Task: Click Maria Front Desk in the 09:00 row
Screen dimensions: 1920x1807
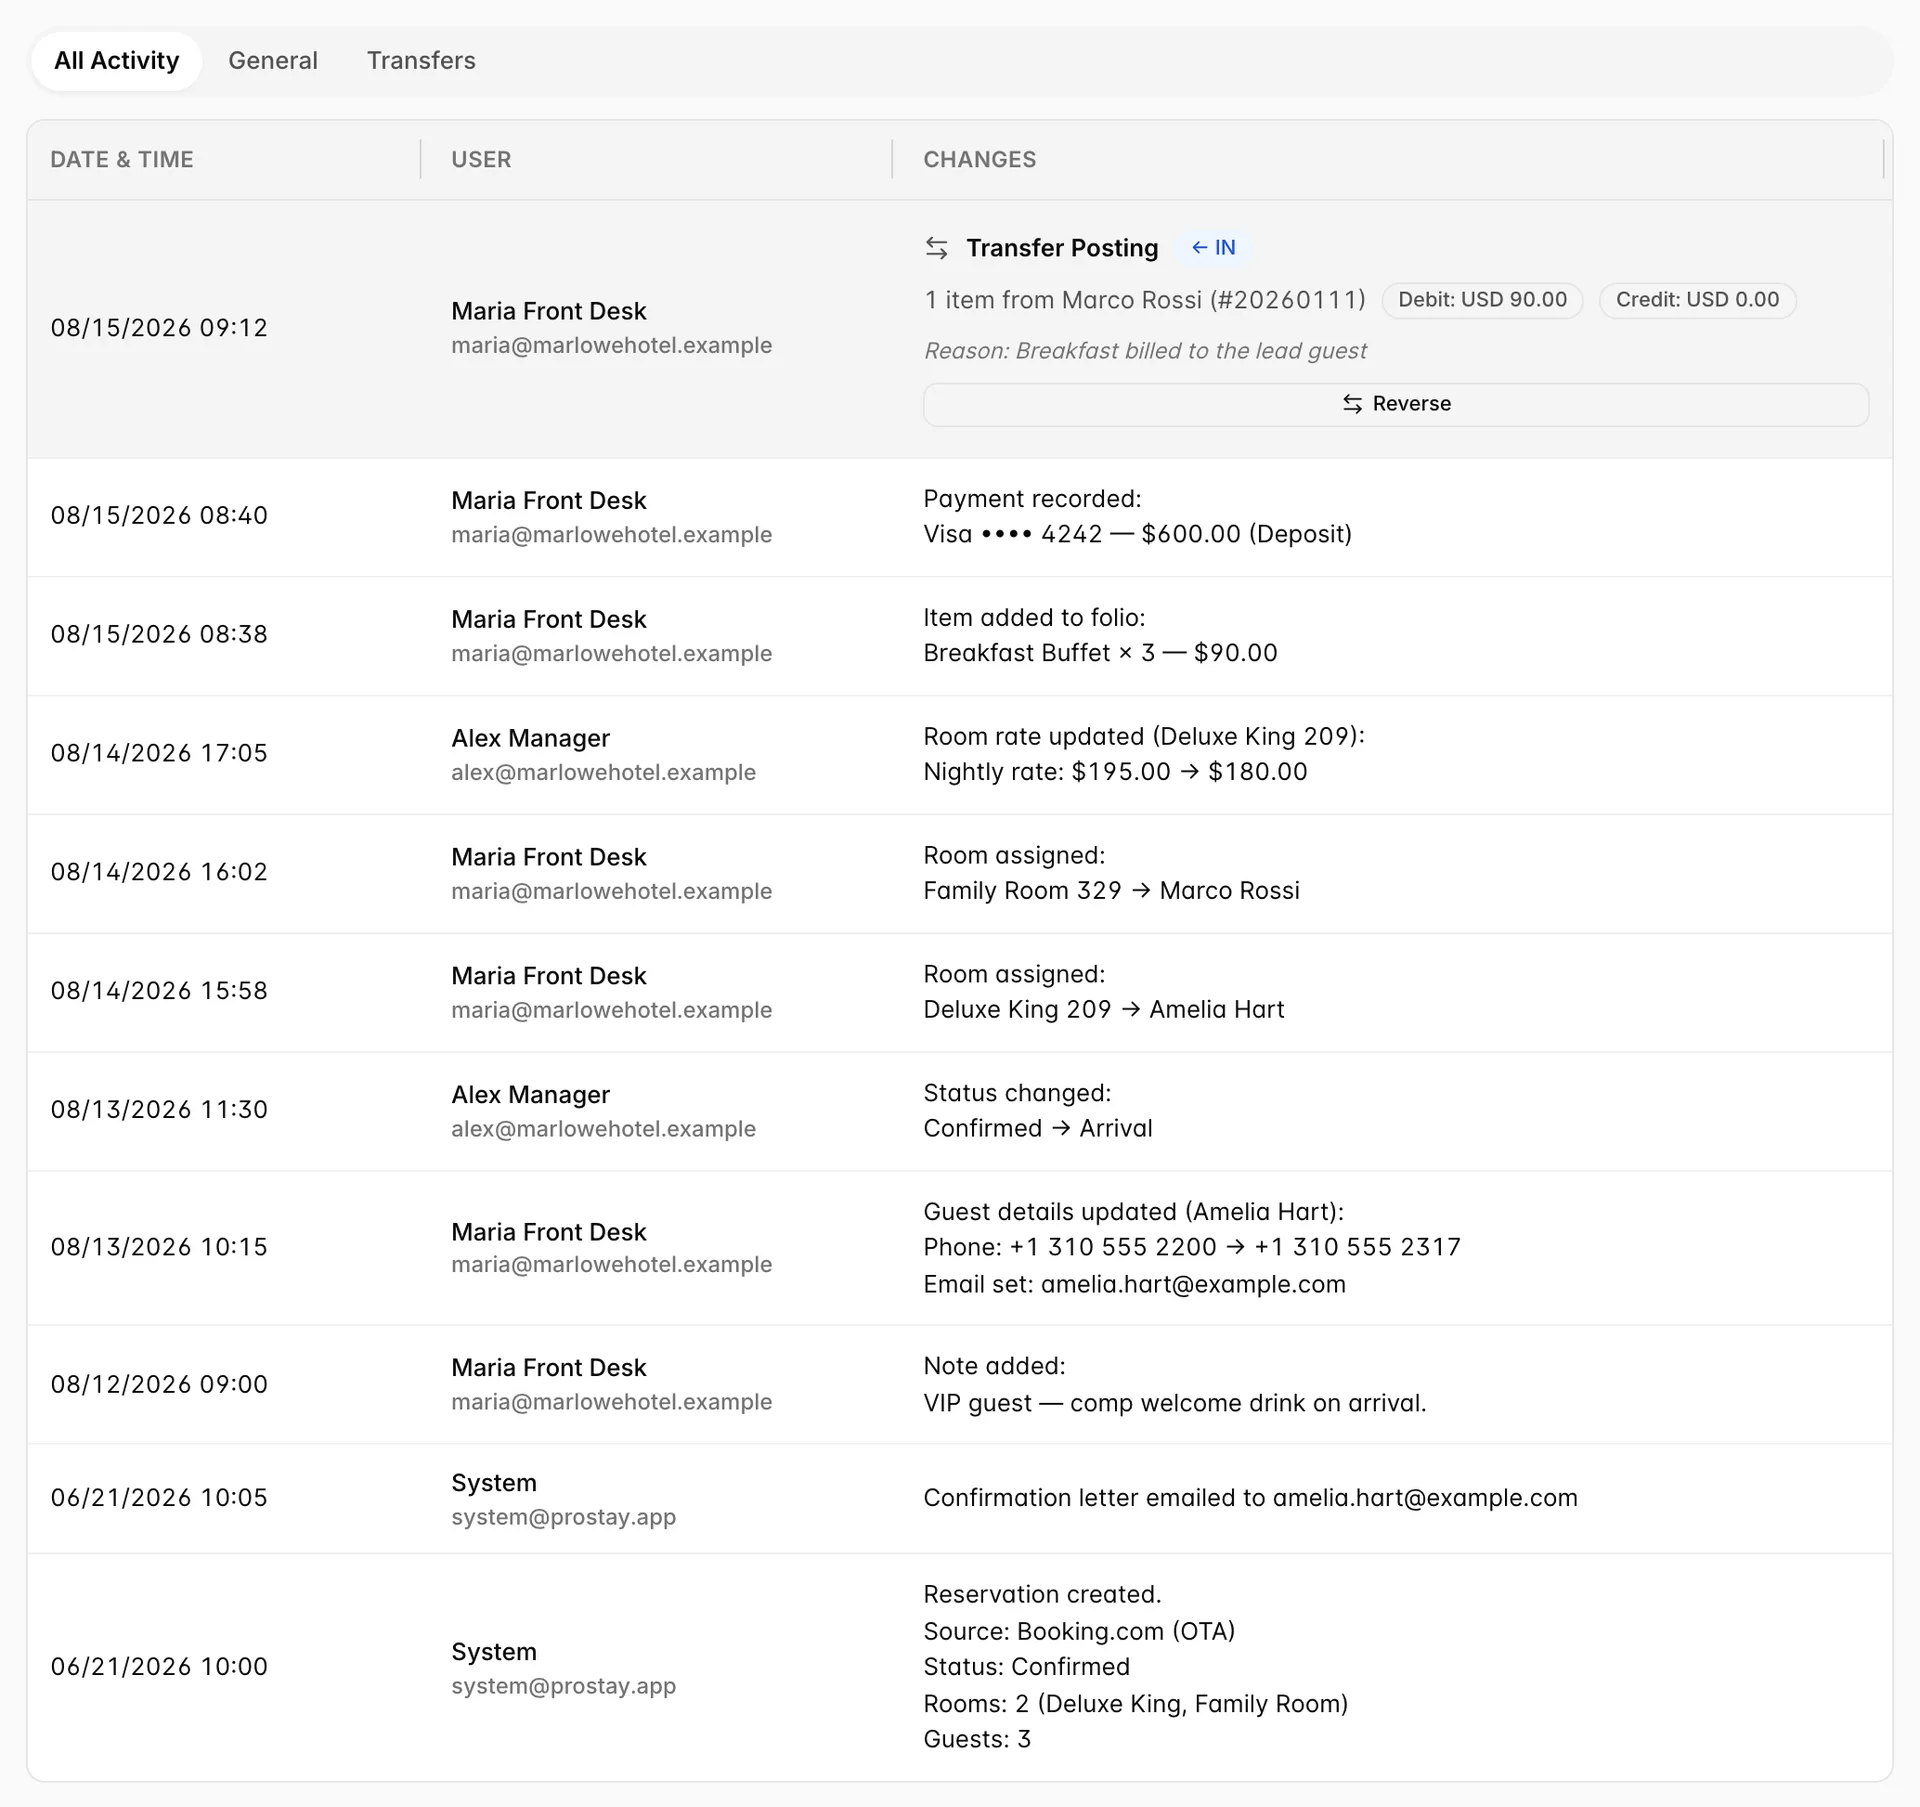Action: 548,1368
